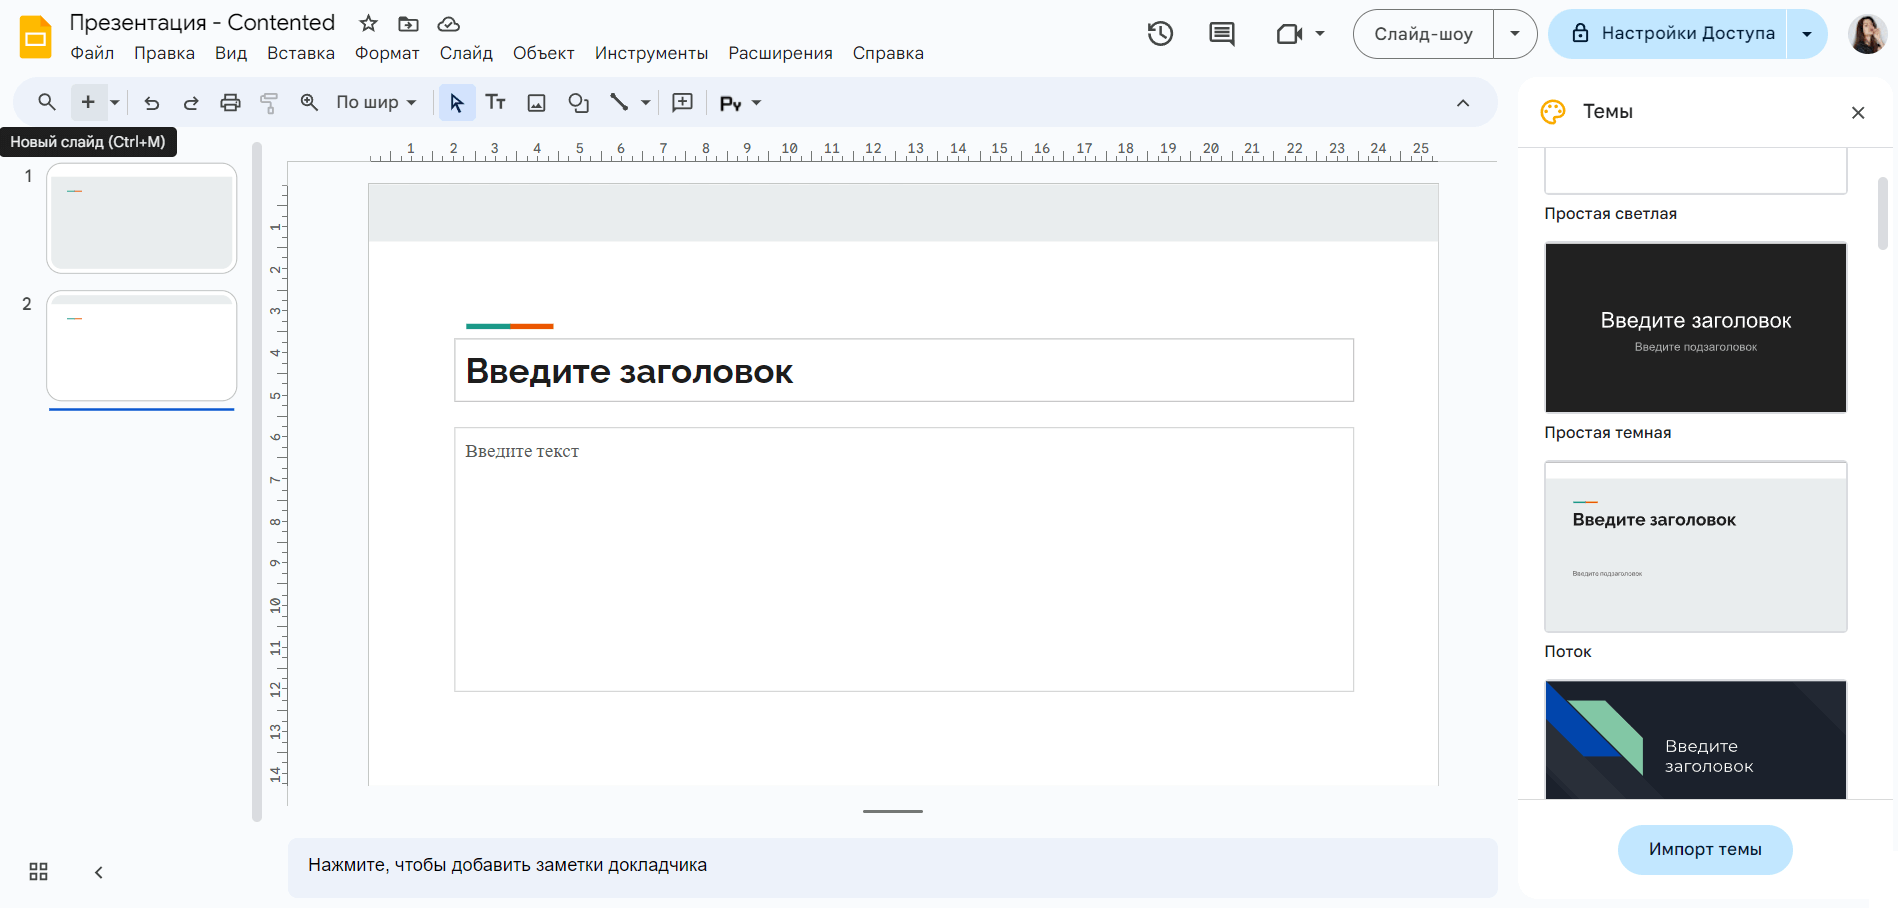This screenshot has width=1898, height=908.
Task: Apply the Простая светлая theme
Action: [x=1696, y=171]
